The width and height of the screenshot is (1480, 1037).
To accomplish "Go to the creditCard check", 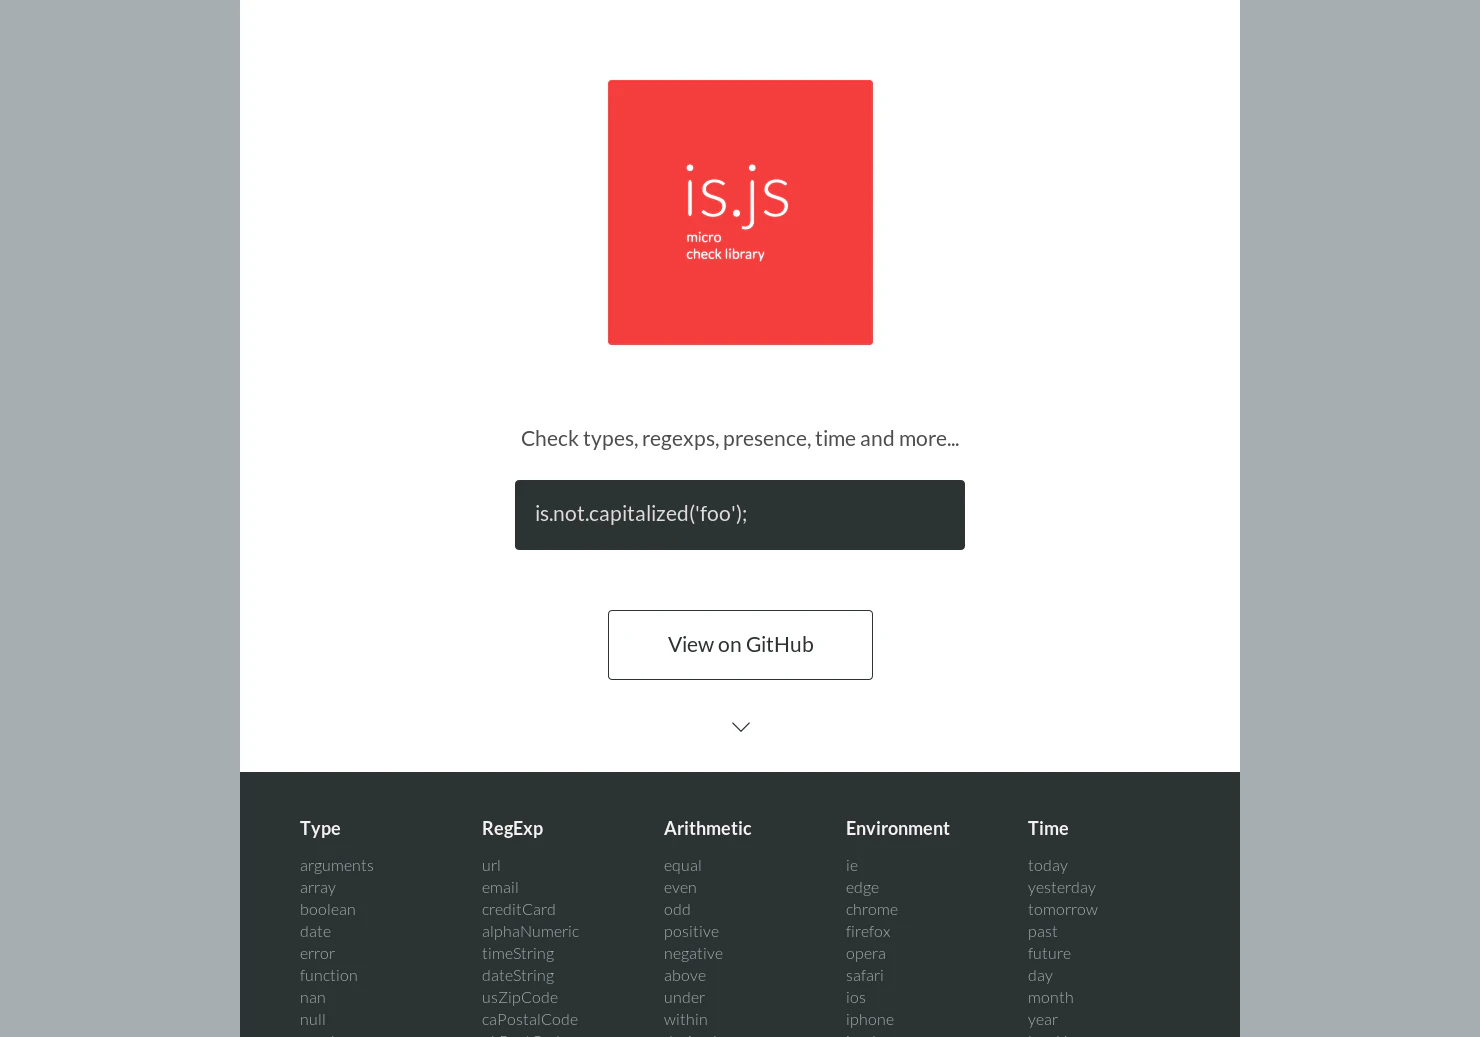I will (519, 910).
